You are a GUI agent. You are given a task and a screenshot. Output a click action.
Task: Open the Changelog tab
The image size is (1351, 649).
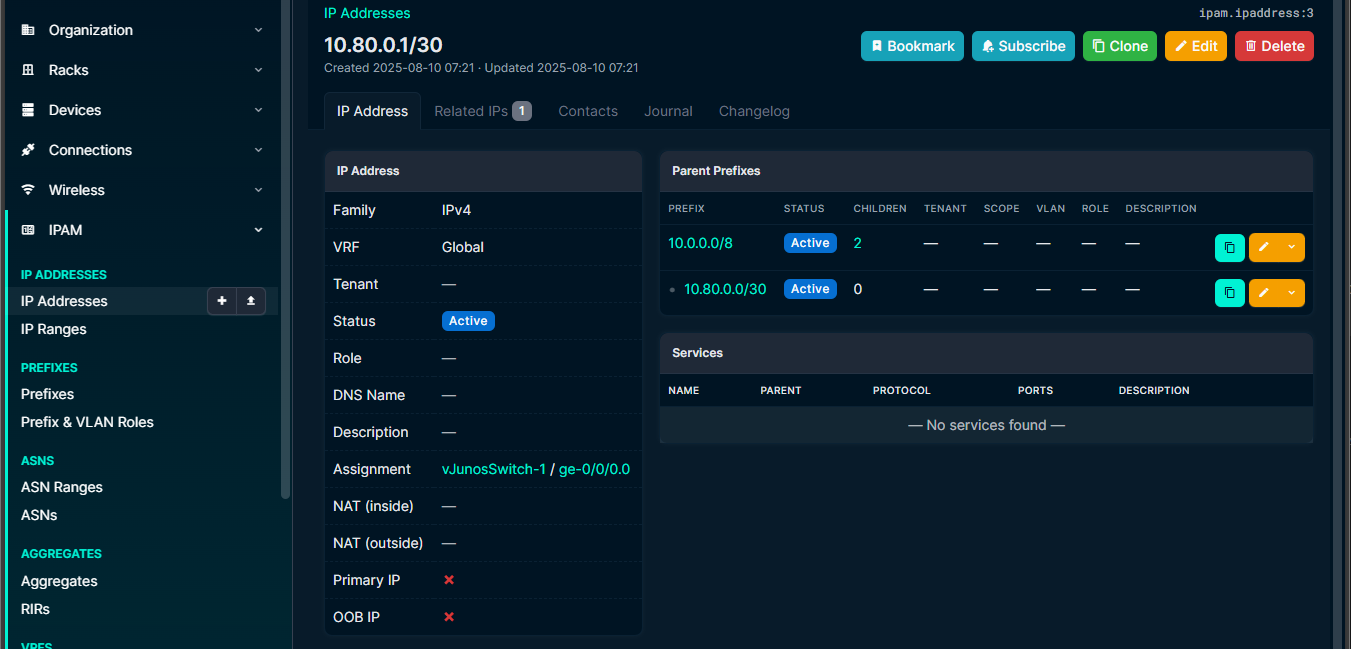pyautogui.click(x=754, y=111)
